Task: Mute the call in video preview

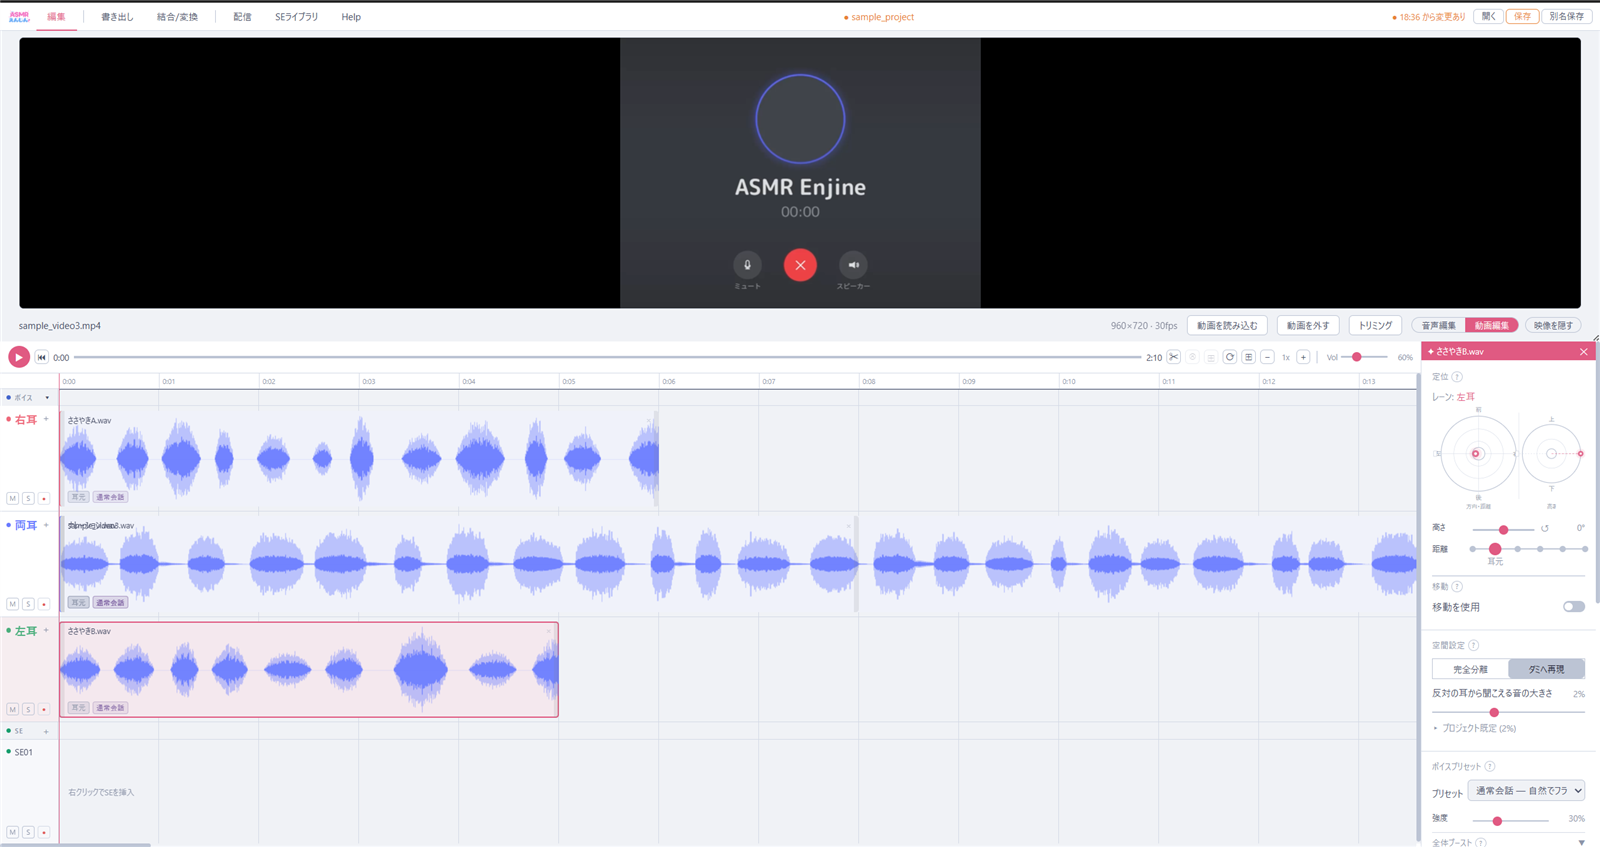Action: pyautogui.click(x=747, y=265)
